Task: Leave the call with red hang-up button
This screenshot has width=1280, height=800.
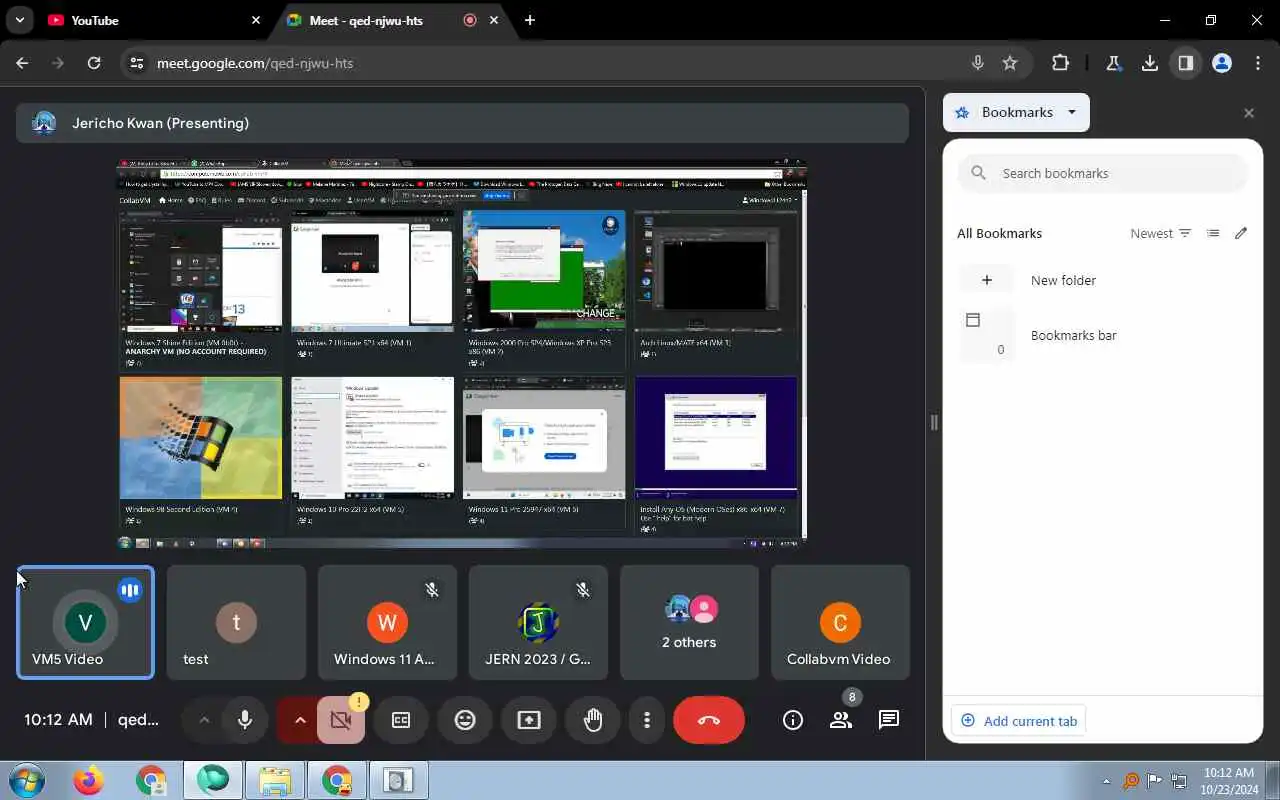Action: [x=709, y=720]
